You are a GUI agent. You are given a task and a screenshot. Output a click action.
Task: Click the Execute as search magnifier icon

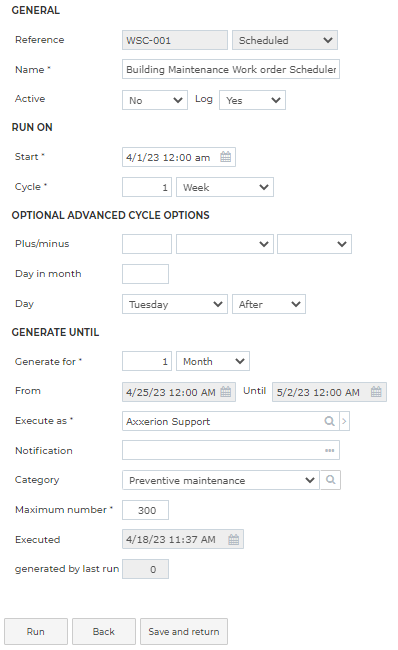[329, 421]
